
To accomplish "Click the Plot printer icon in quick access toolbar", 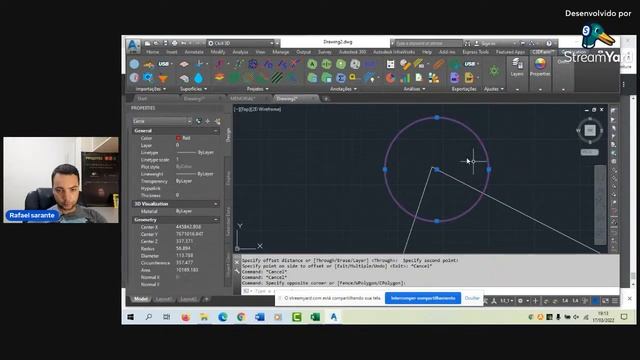I will pos(175,43).
